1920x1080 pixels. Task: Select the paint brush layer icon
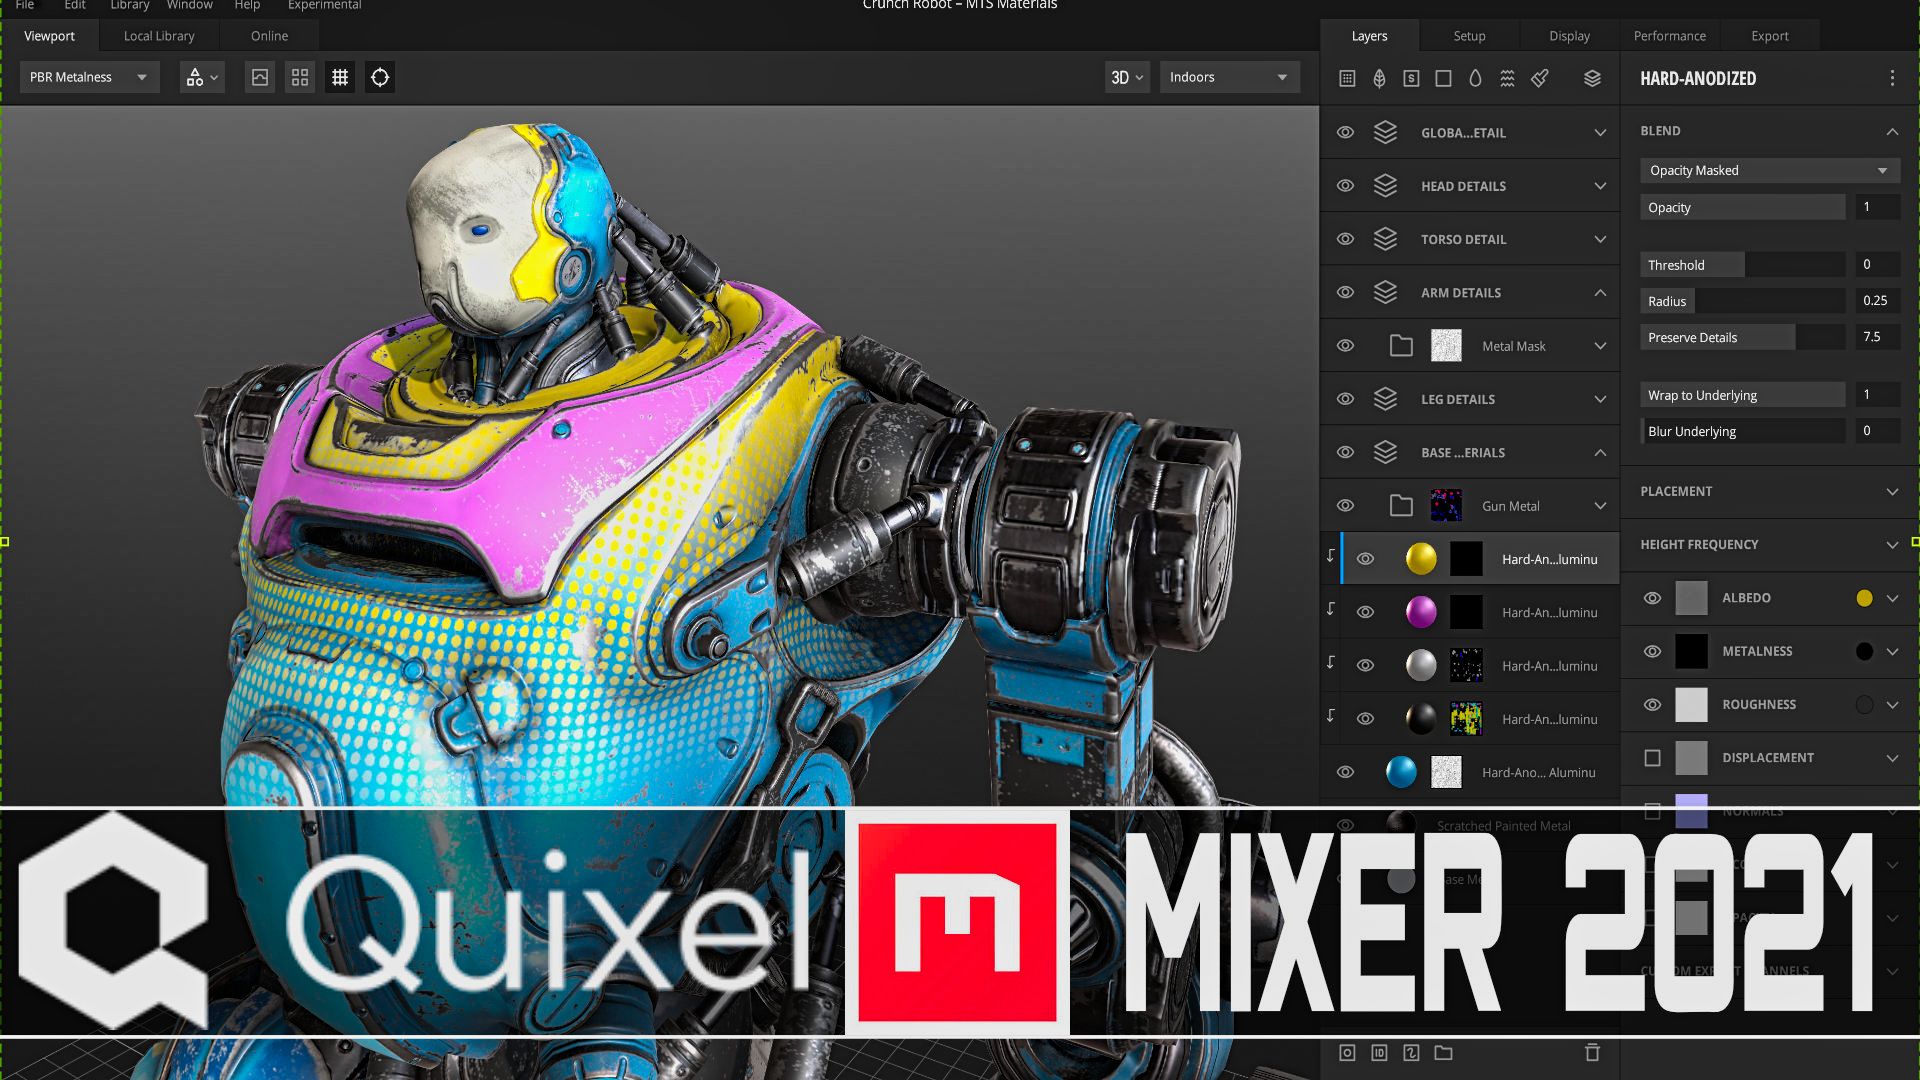pyautogui.click(x=1539, y=78)
